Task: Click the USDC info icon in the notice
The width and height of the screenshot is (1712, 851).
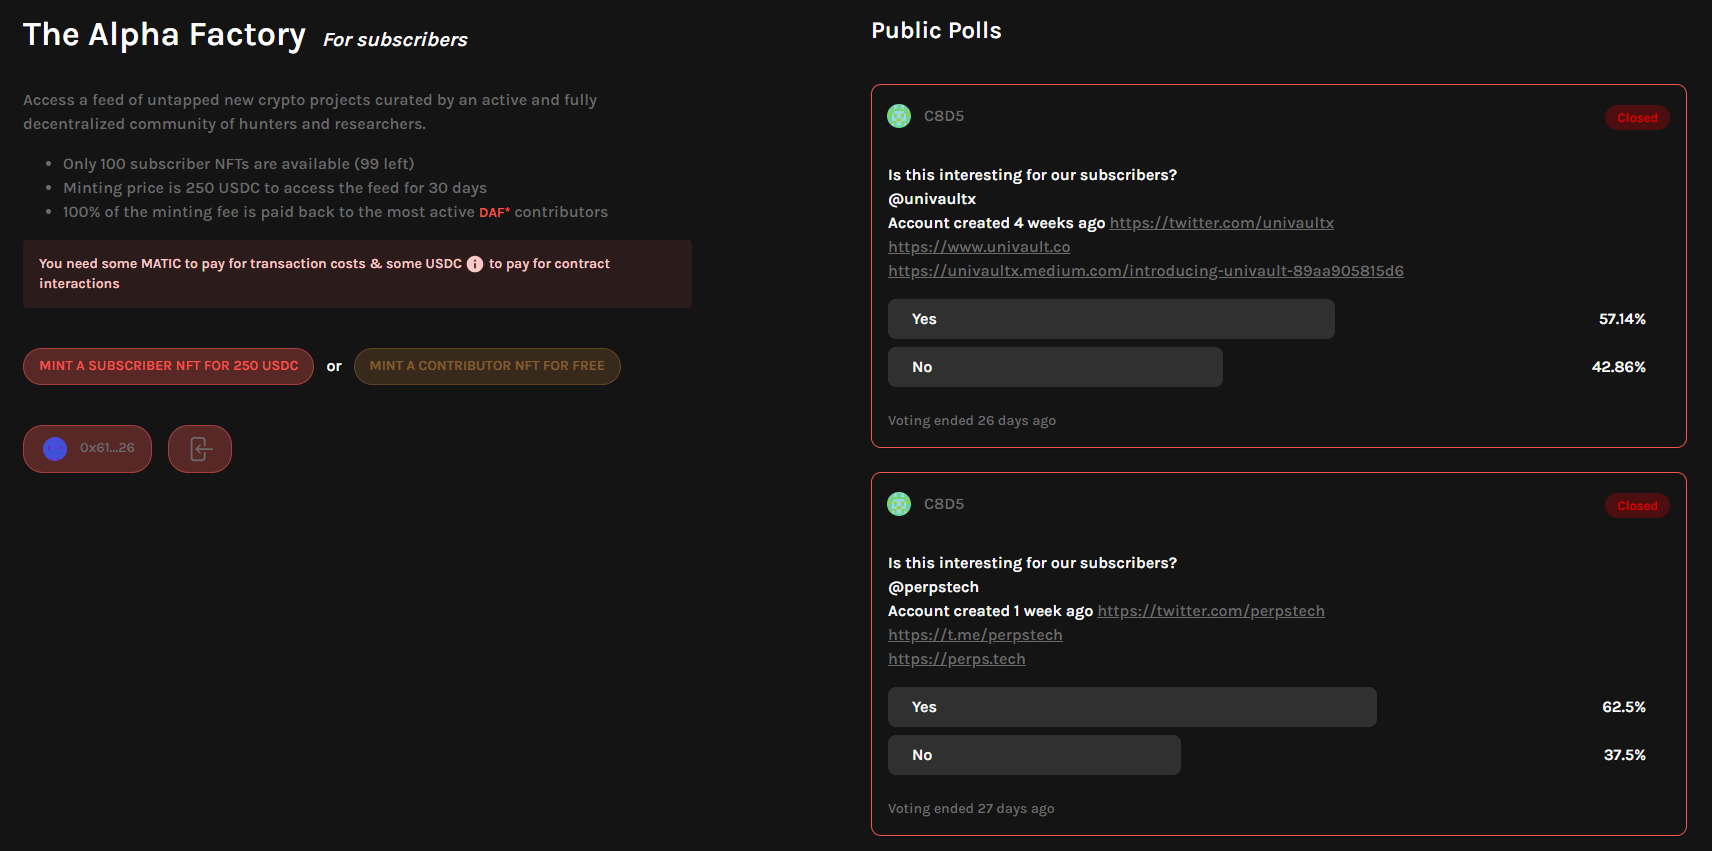Action: click(x=475, y=264)
